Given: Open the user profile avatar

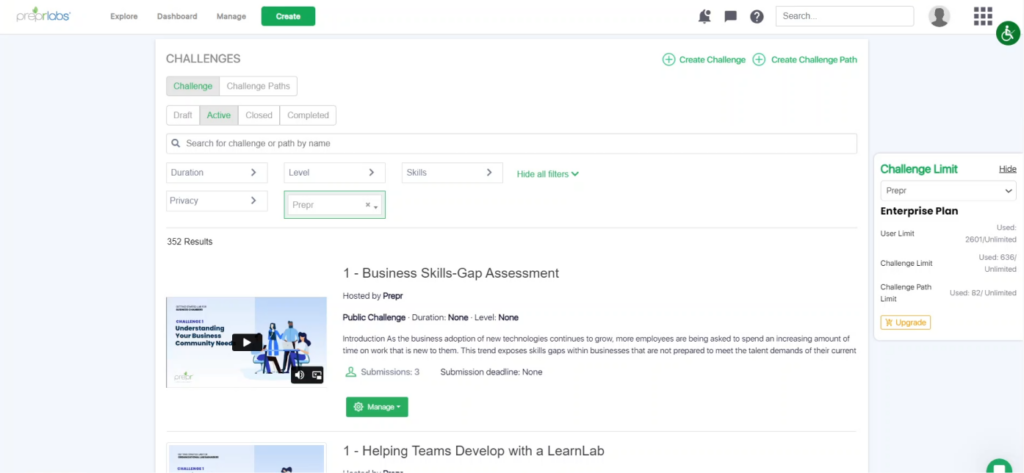Looking at the screenshot, I should point(939,16).
